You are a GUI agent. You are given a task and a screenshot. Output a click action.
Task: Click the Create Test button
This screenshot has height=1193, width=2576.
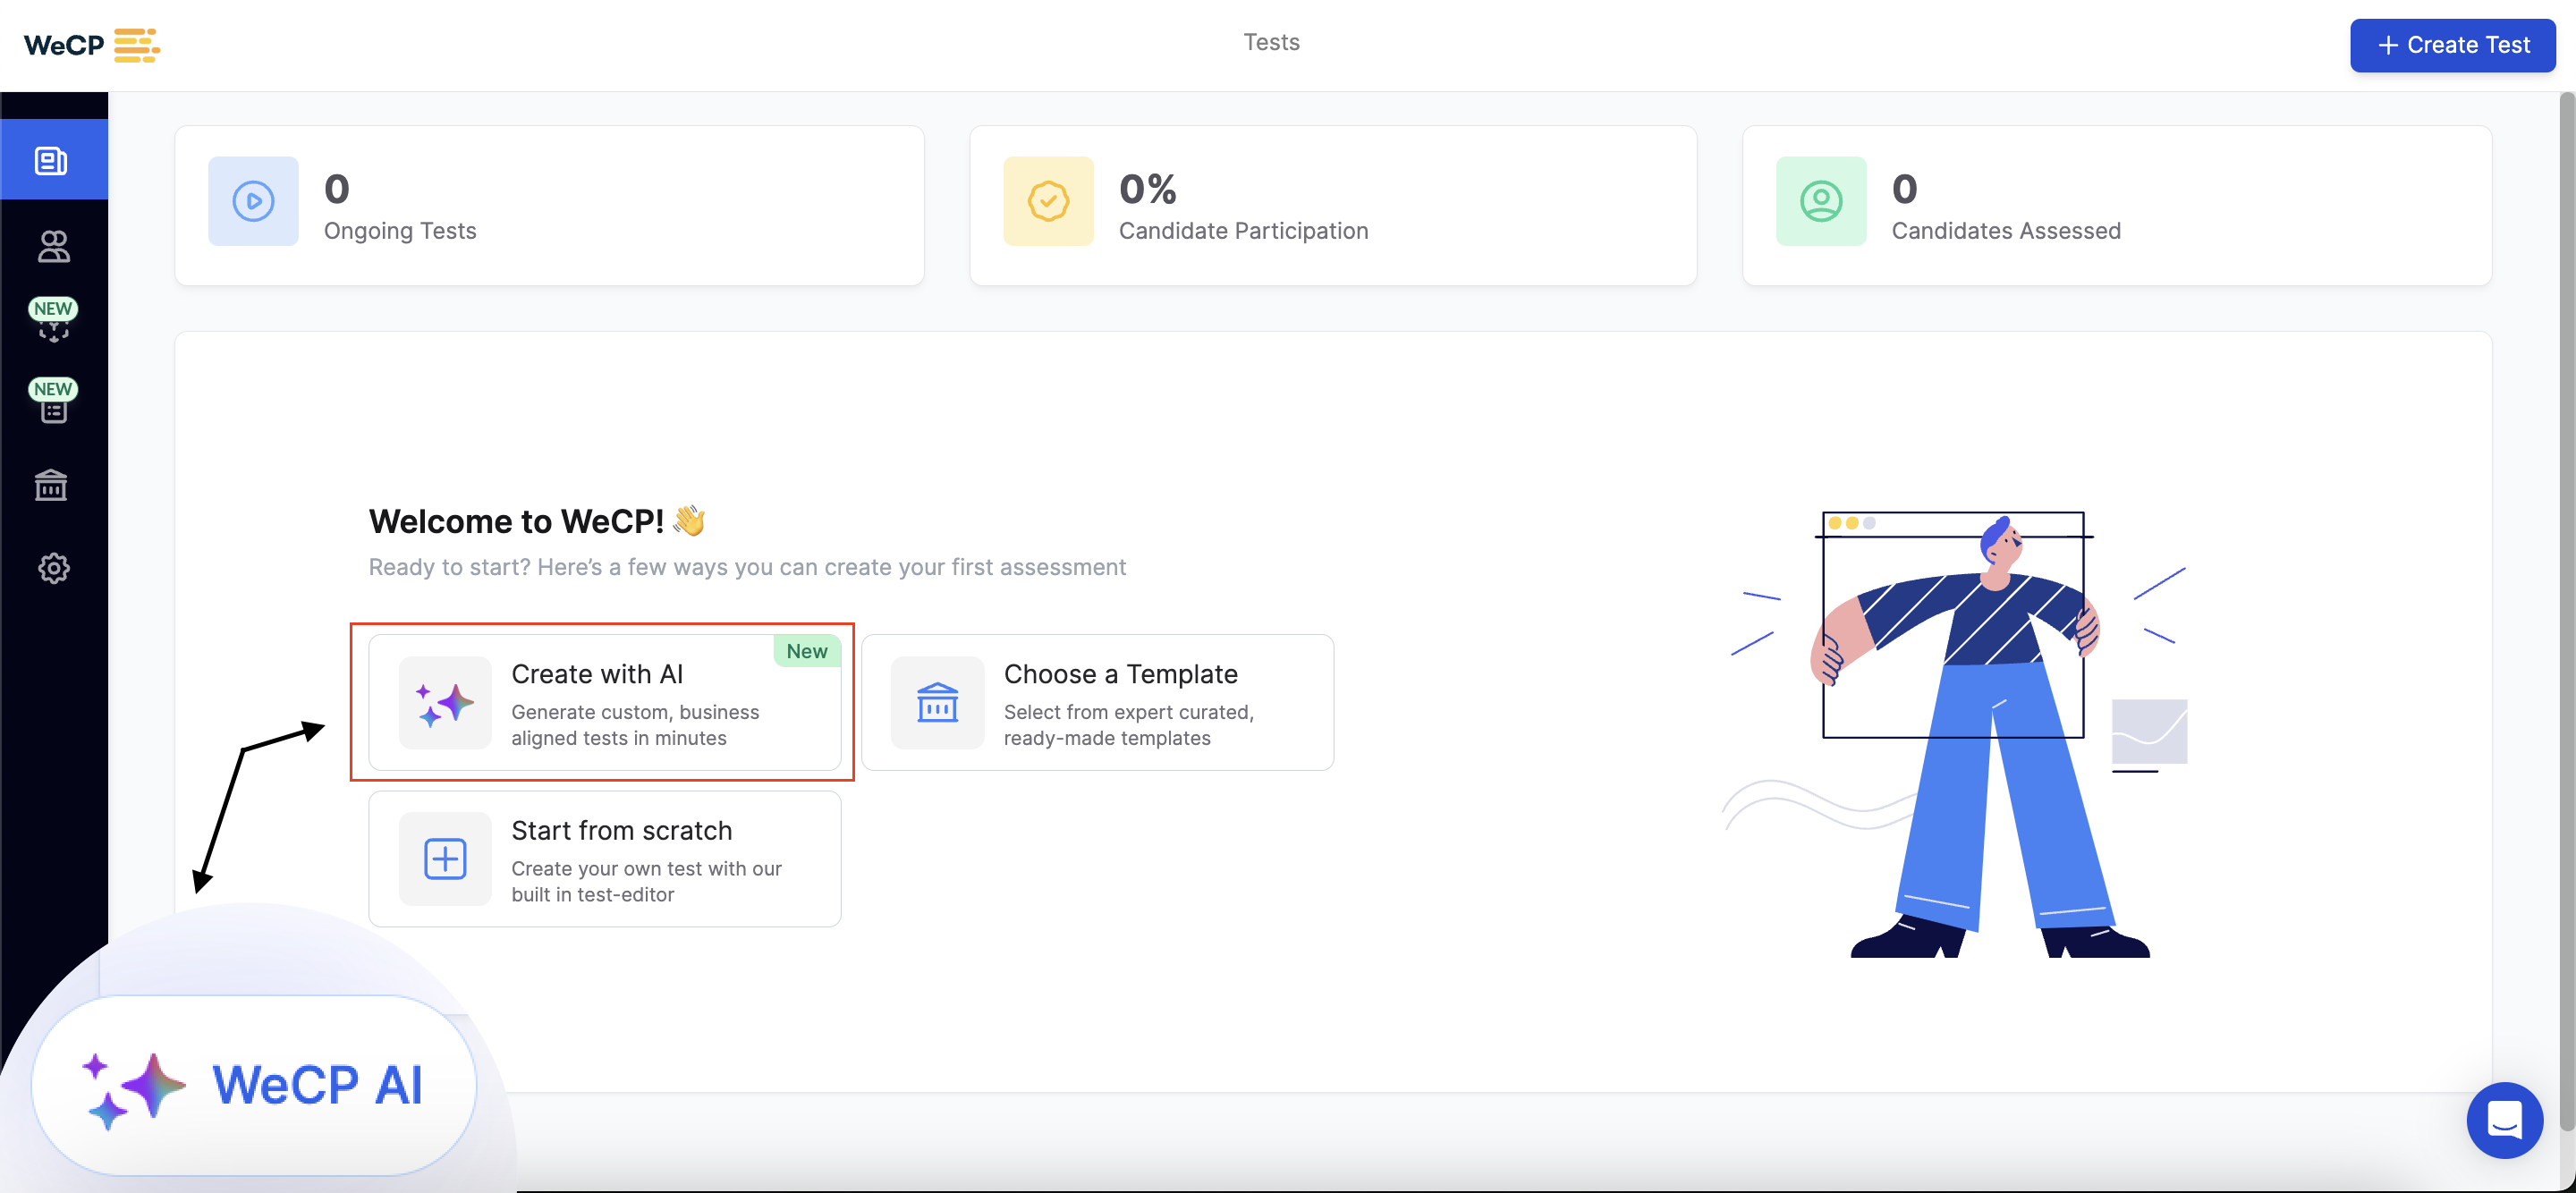click(2452, 45)
